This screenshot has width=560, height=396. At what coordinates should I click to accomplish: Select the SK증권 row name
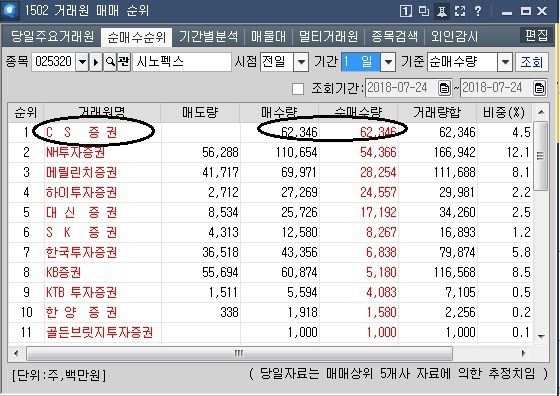81,232
